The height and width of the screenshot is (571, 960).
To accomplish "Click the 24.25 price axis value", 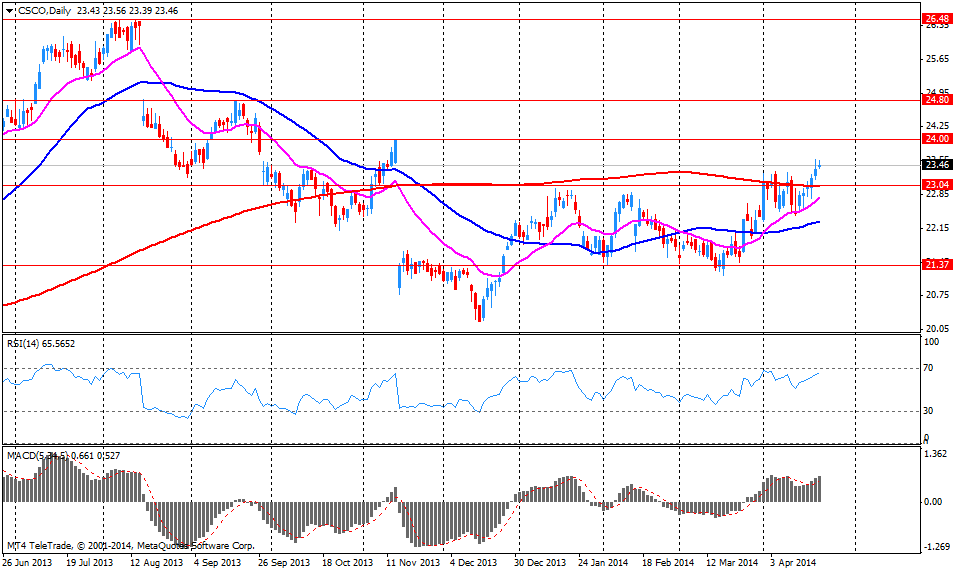I will click(938, 126).
